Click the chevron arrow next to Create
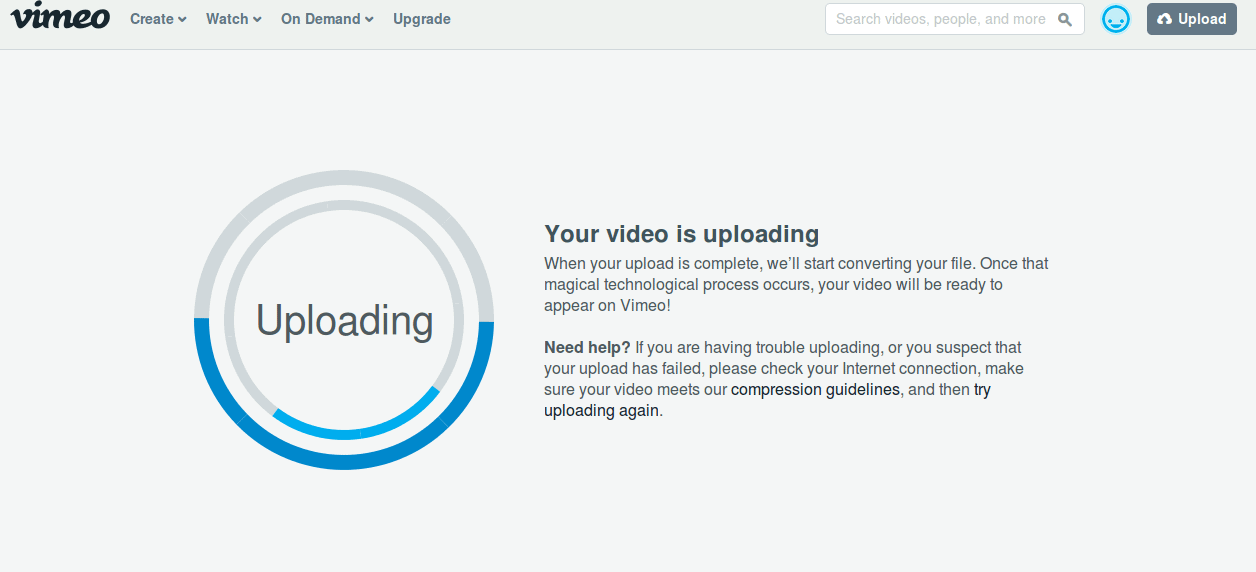1256x572 pixels. (x=182, y=20)
